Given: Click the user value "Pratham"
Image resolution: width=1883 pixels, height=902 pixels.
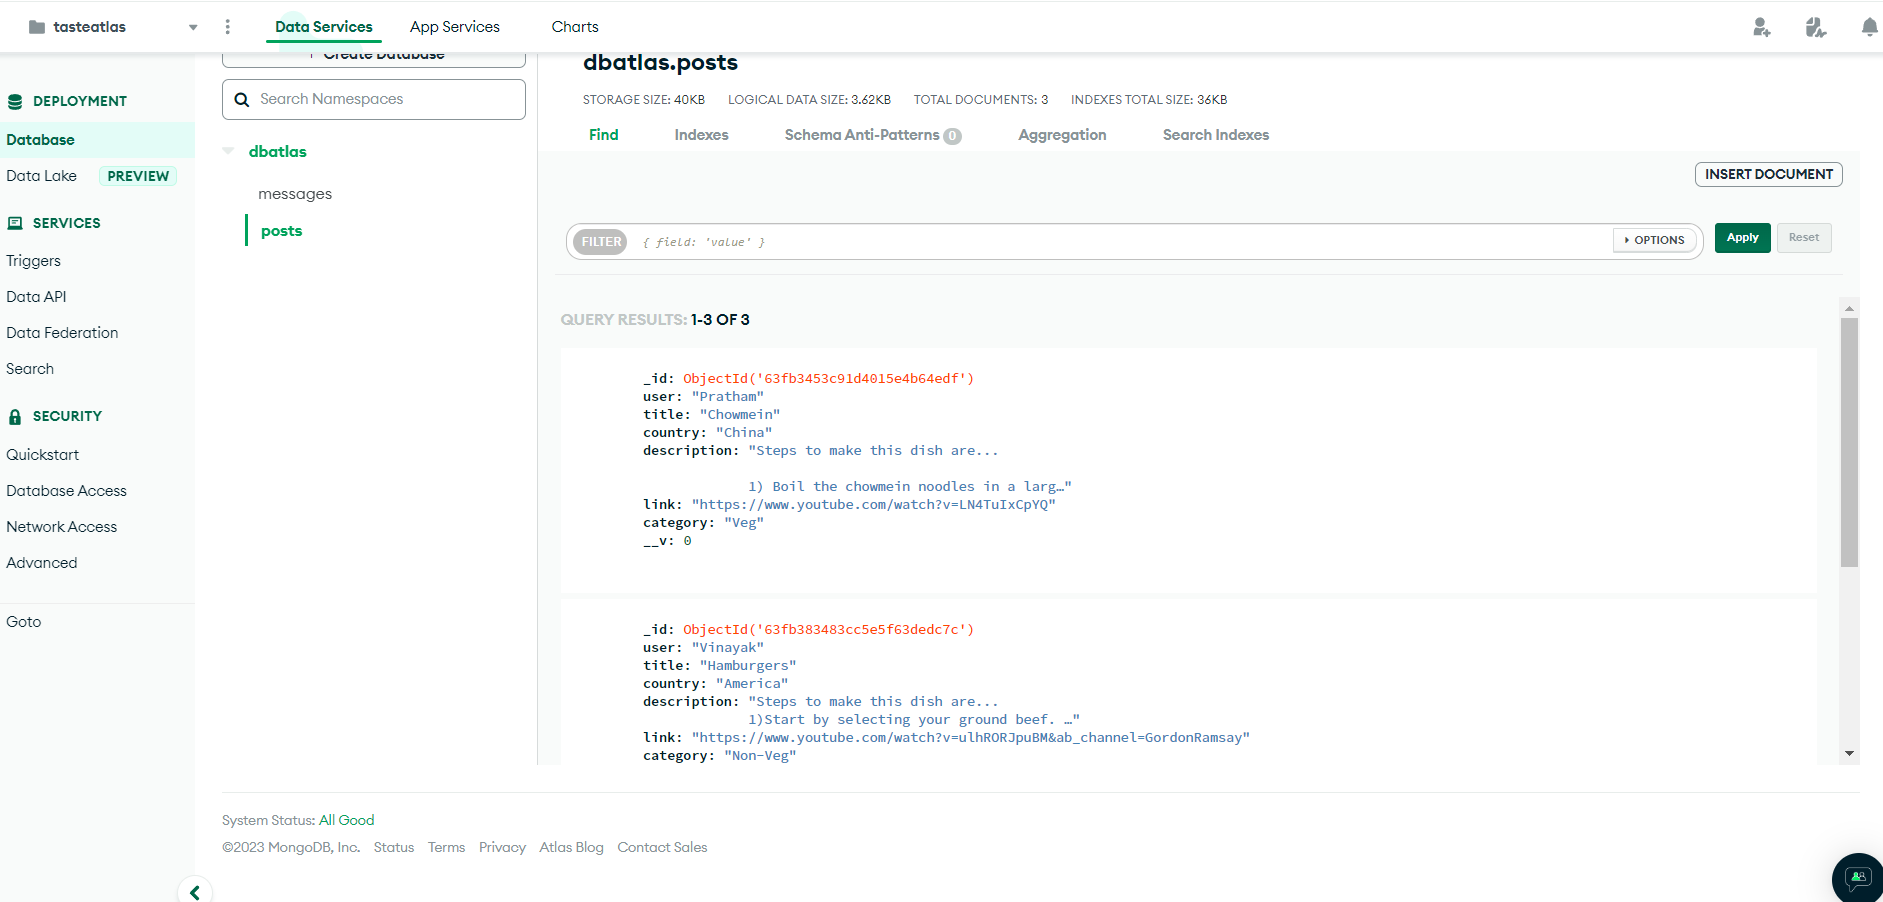Looking at the screenshot, I should point(727,397).
